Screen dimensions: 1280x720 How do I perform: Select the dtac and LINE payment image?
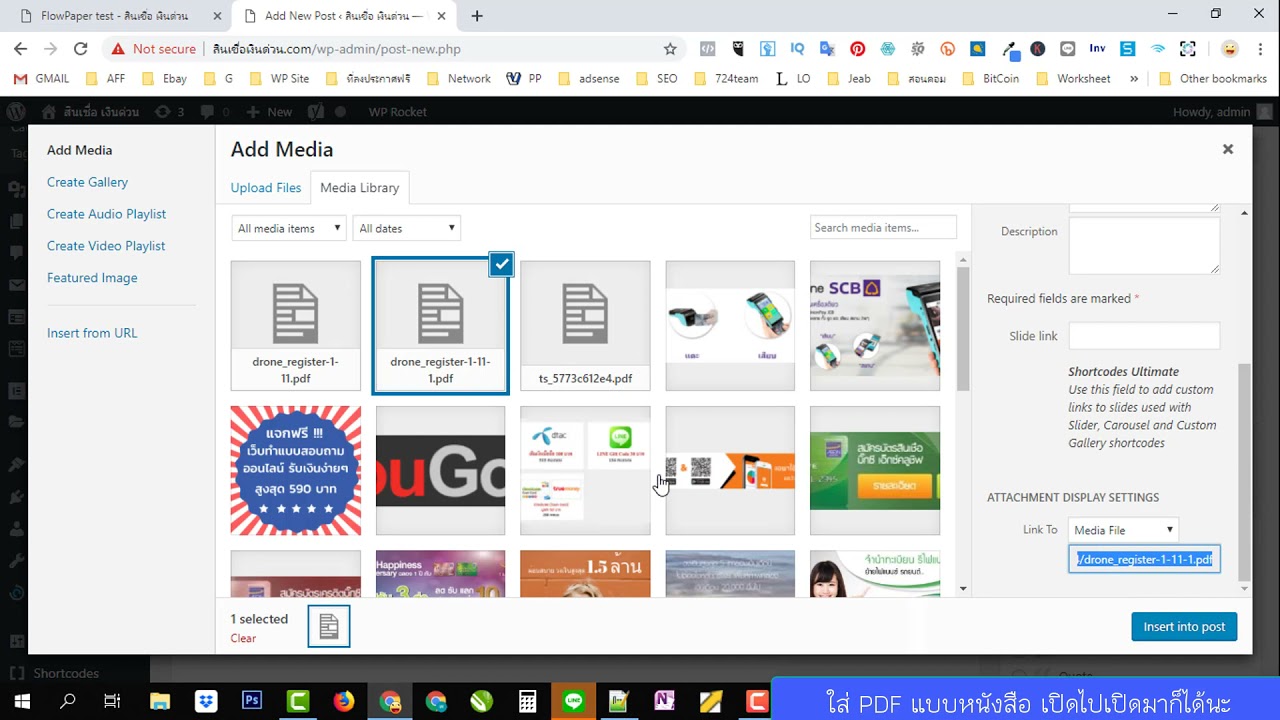[x=585, y=470]
